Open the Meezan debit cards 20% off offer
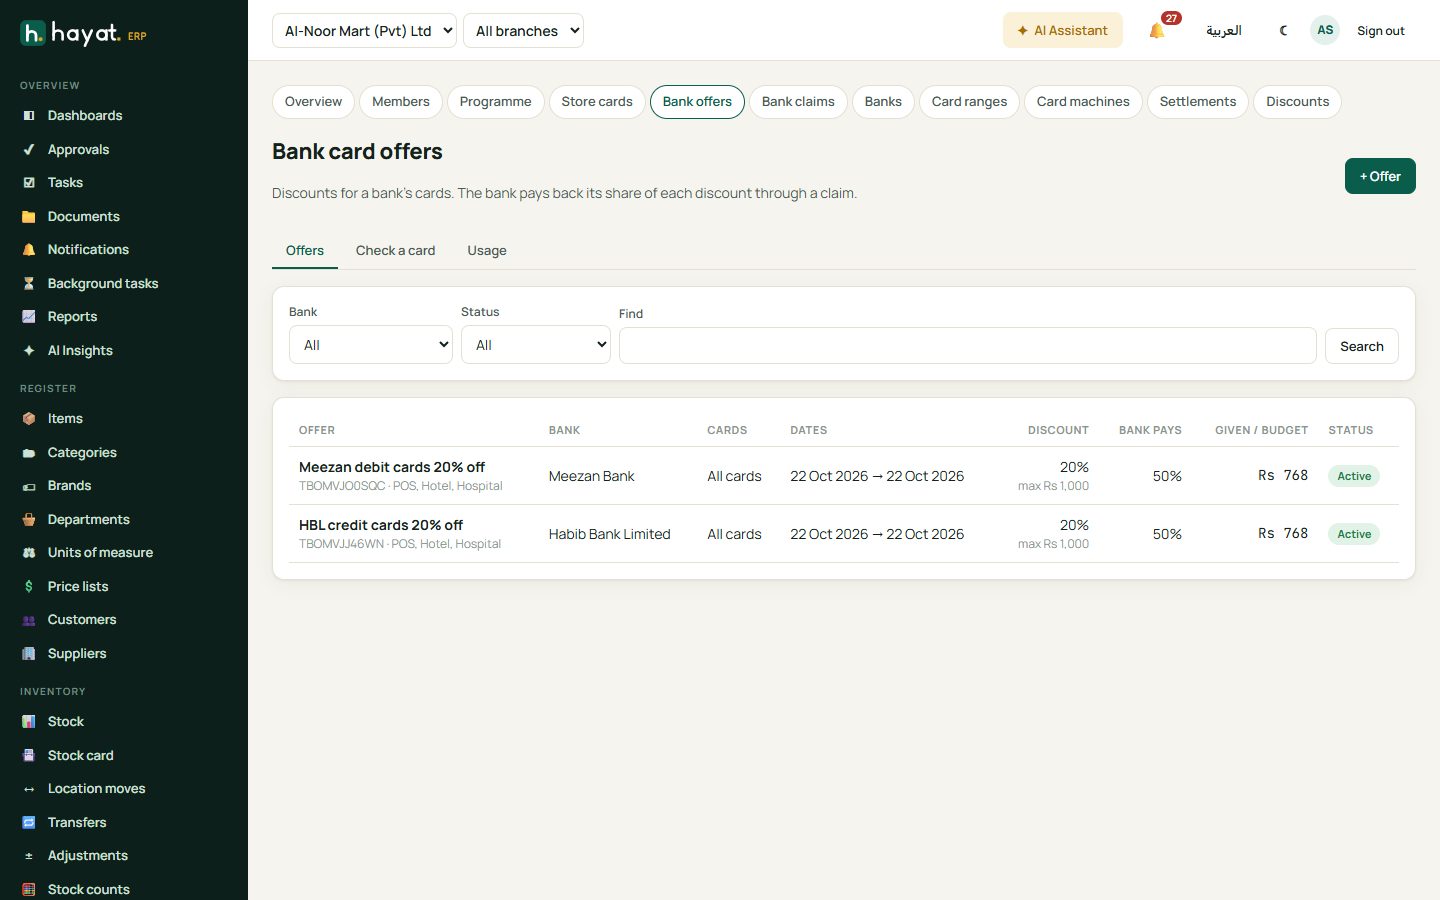This screenshot has width=1440, height=900. tap(391, 467)
